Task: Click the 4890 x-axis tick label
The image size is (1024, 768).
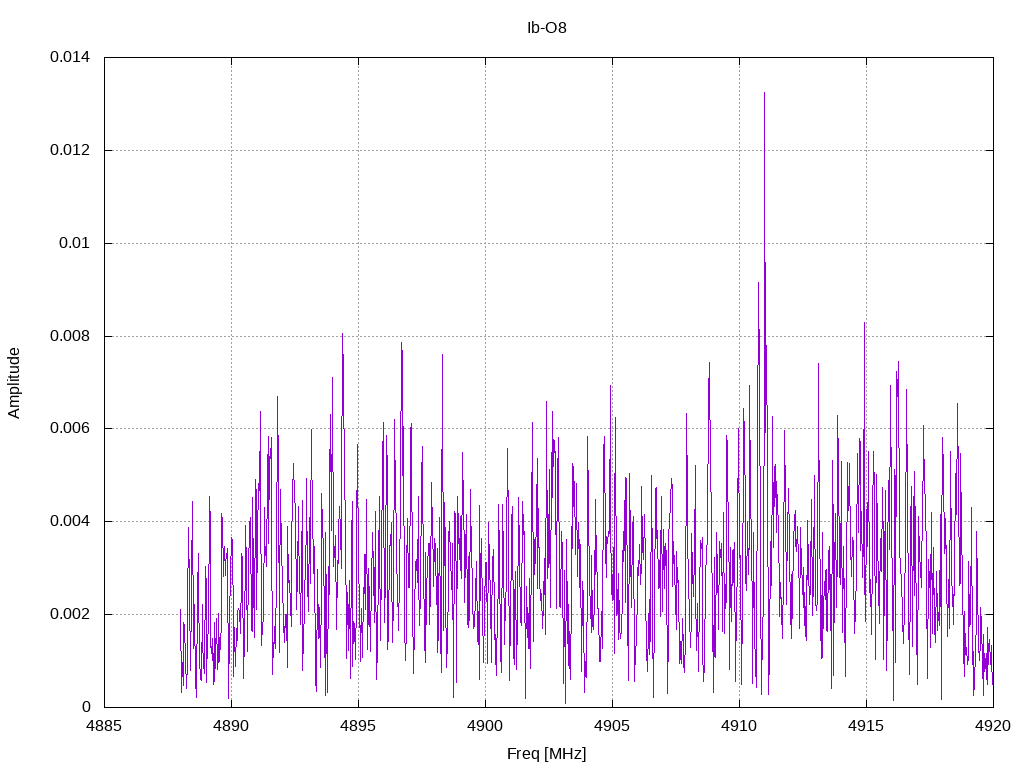Action: pos(231,726)
